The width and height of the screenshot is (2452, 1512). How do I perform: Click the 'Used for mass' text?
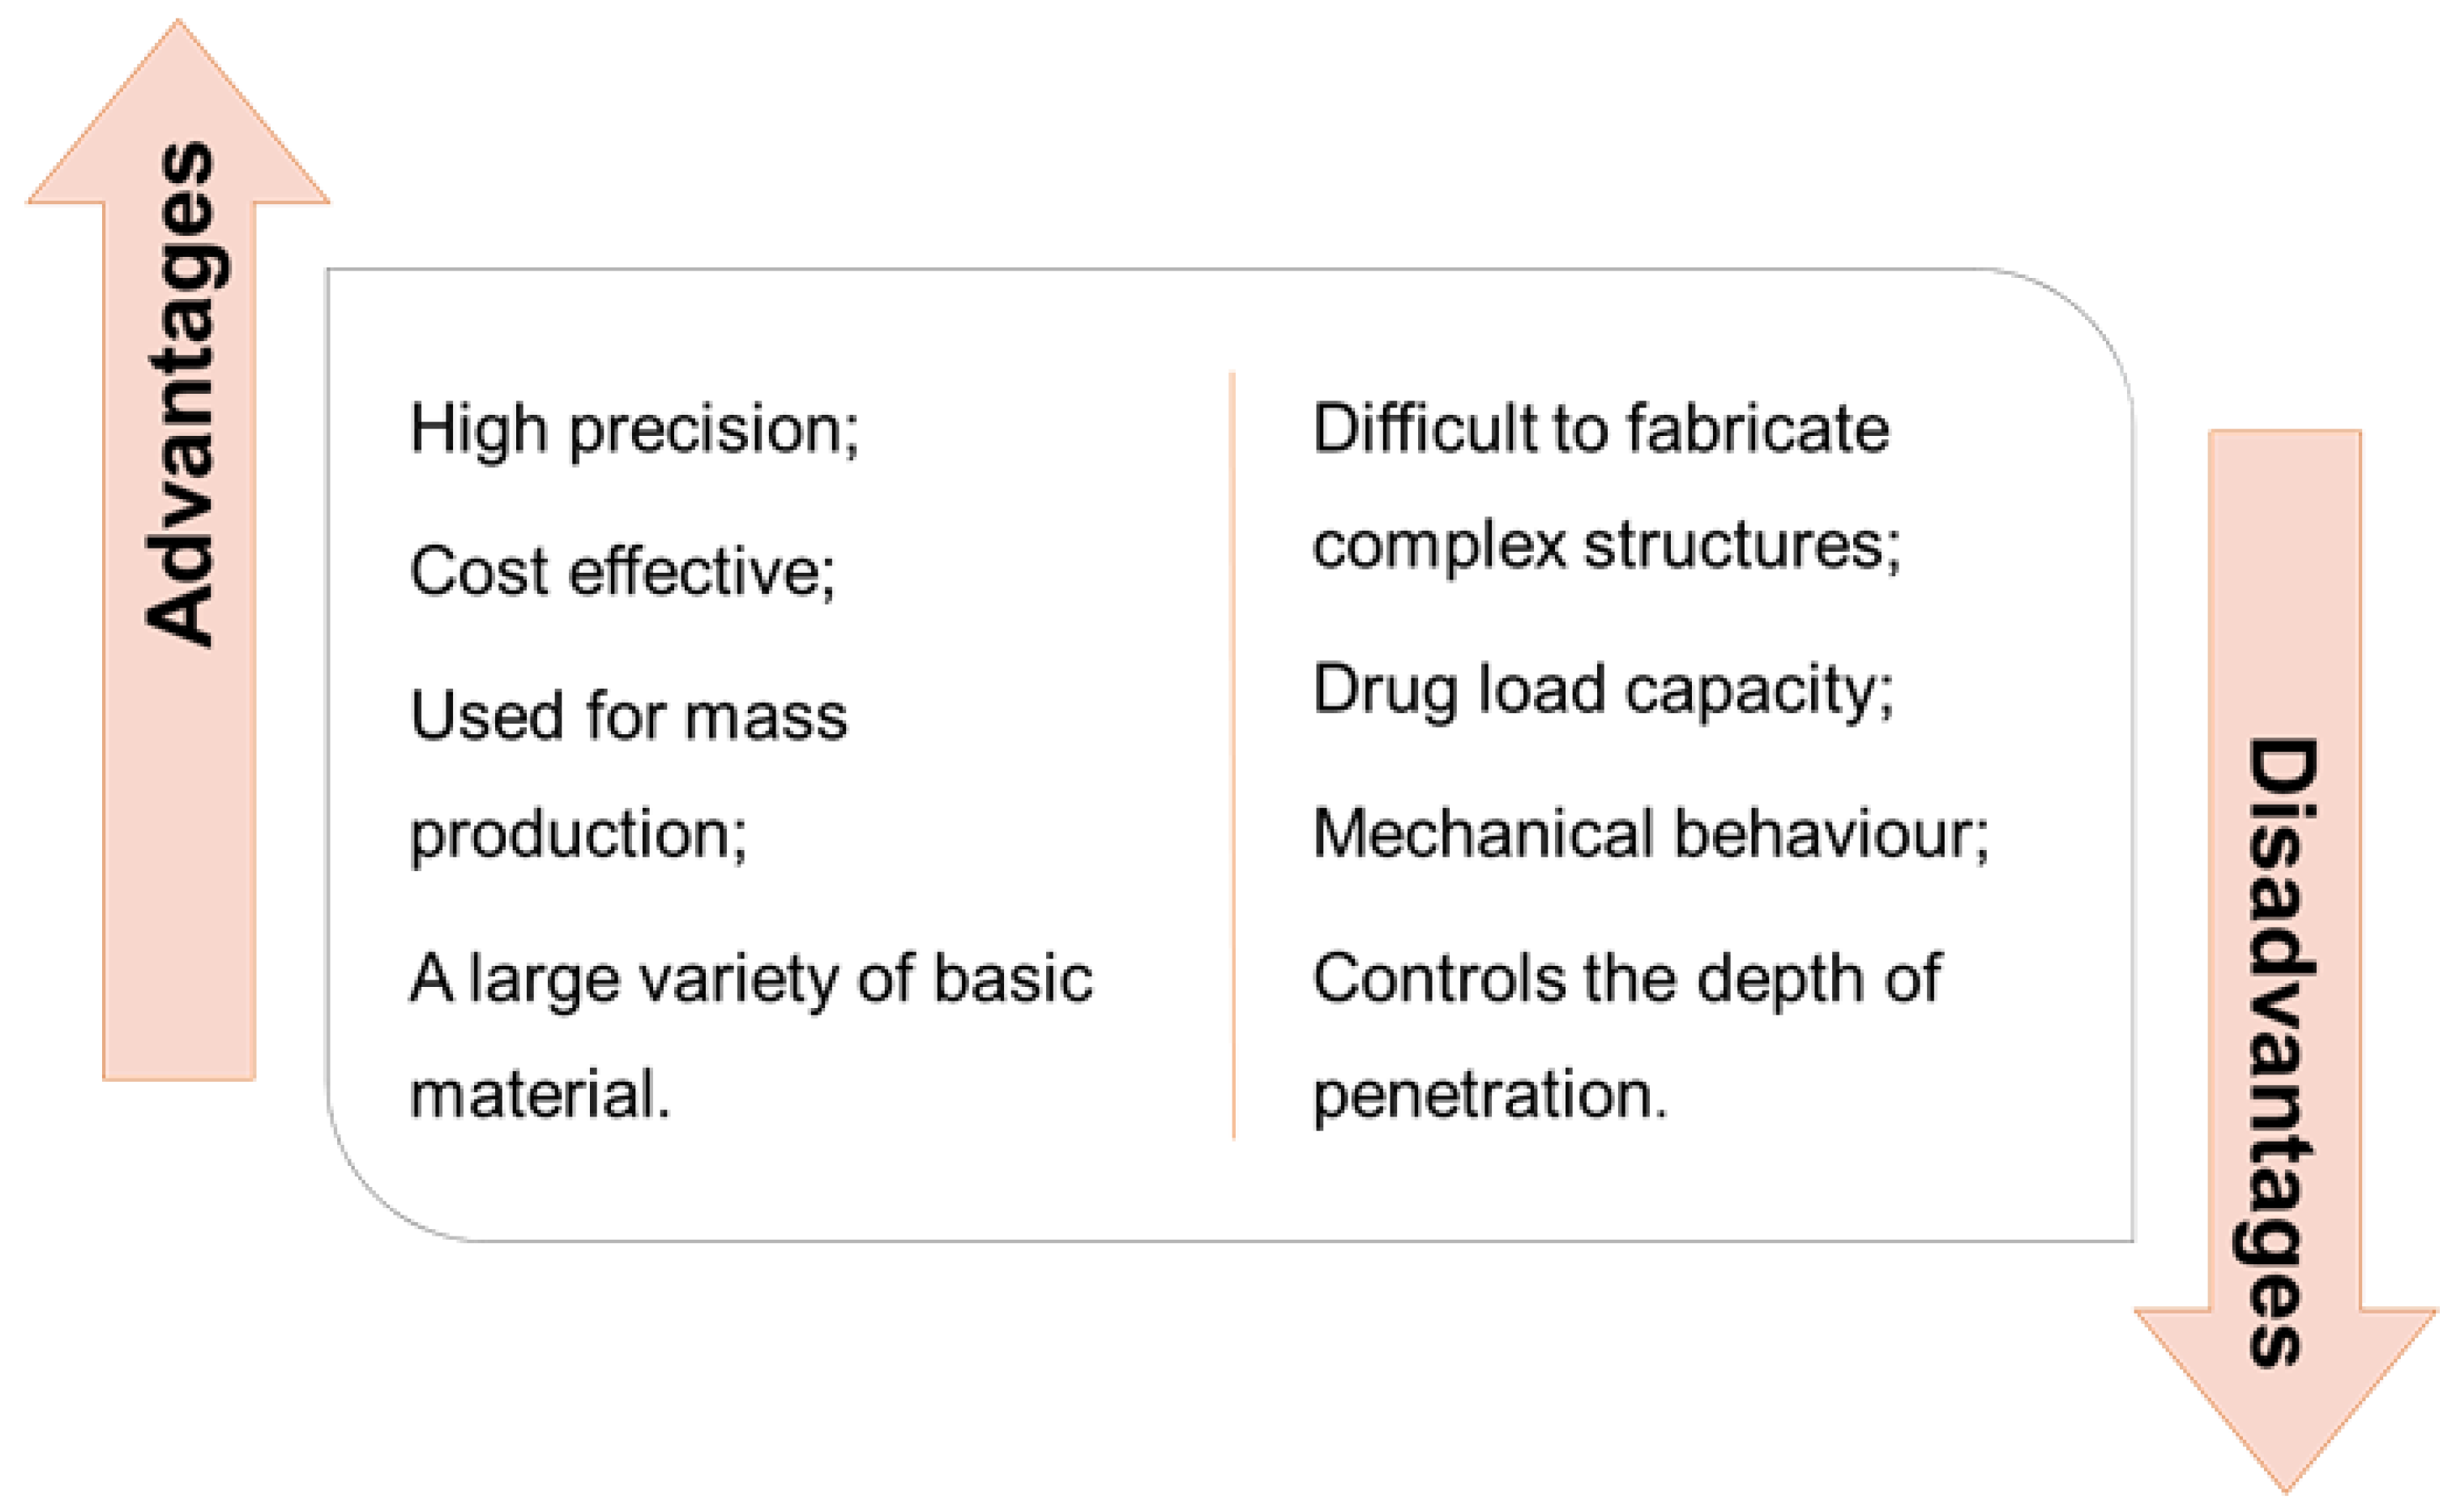[628, 717]
